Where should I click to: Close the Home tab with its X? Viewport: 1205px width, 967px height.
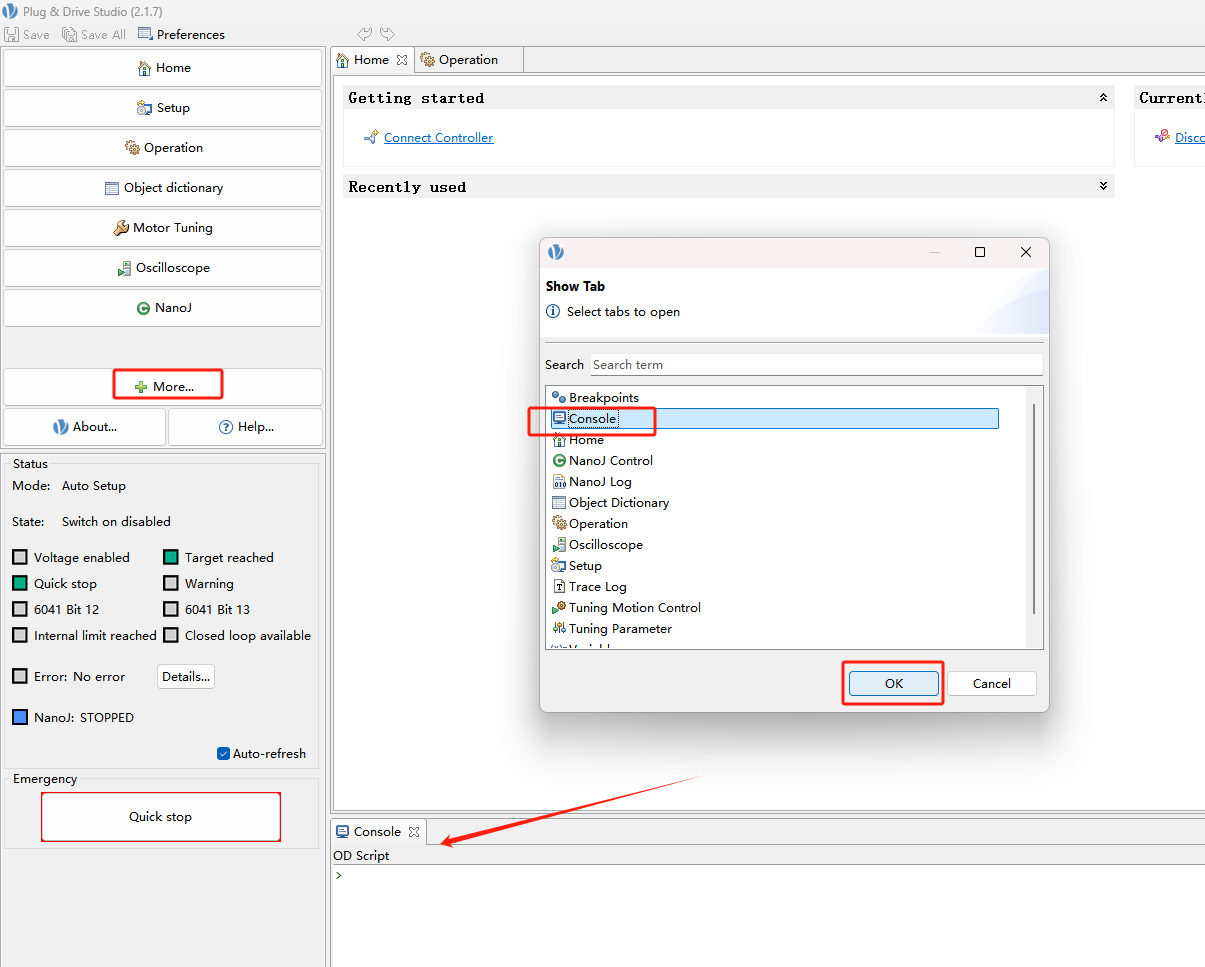[402, 60]
